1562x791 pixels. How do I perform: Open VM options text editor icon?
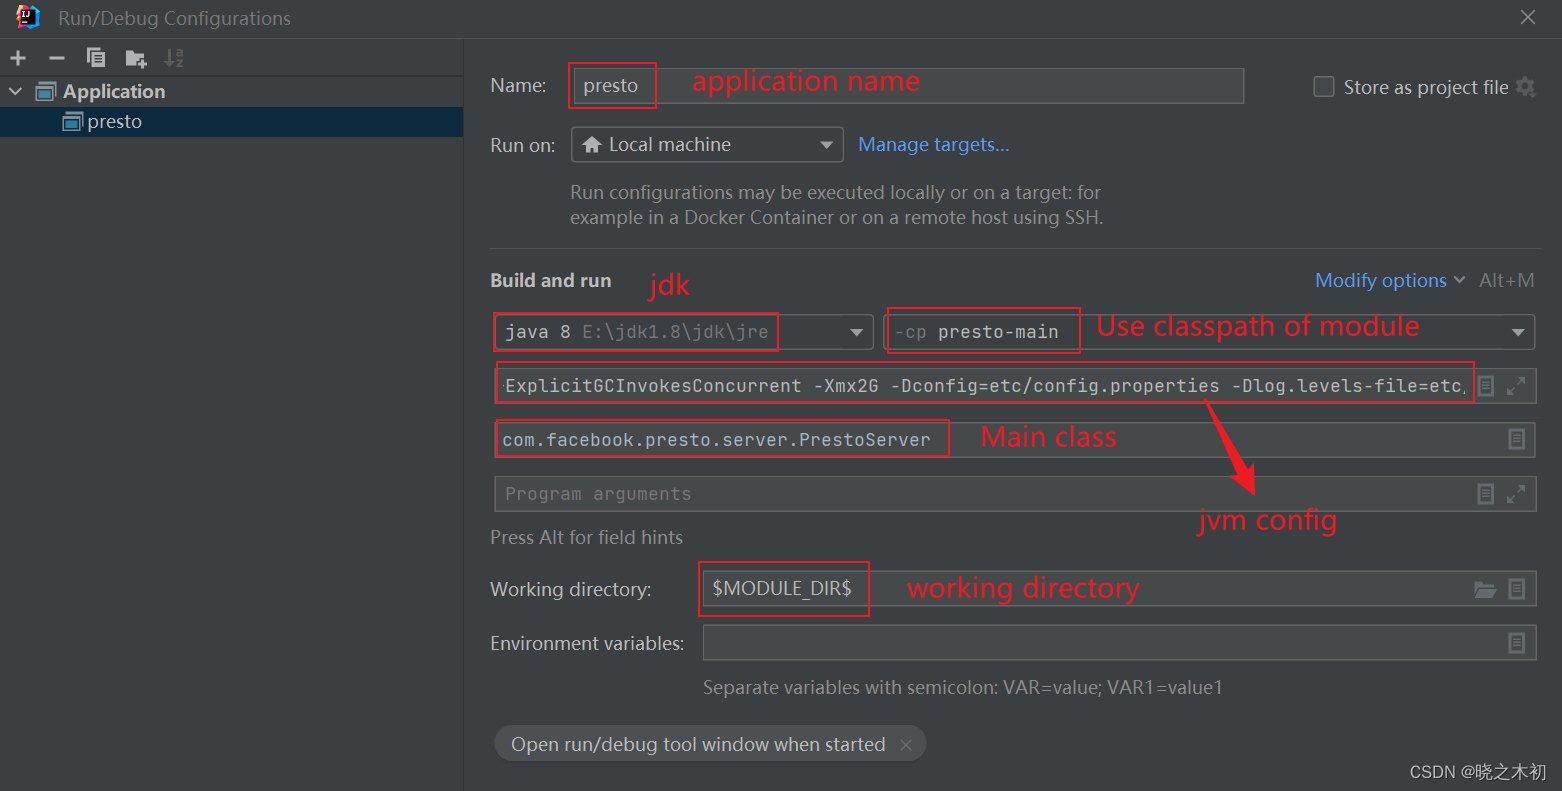tap(1486, 386)
